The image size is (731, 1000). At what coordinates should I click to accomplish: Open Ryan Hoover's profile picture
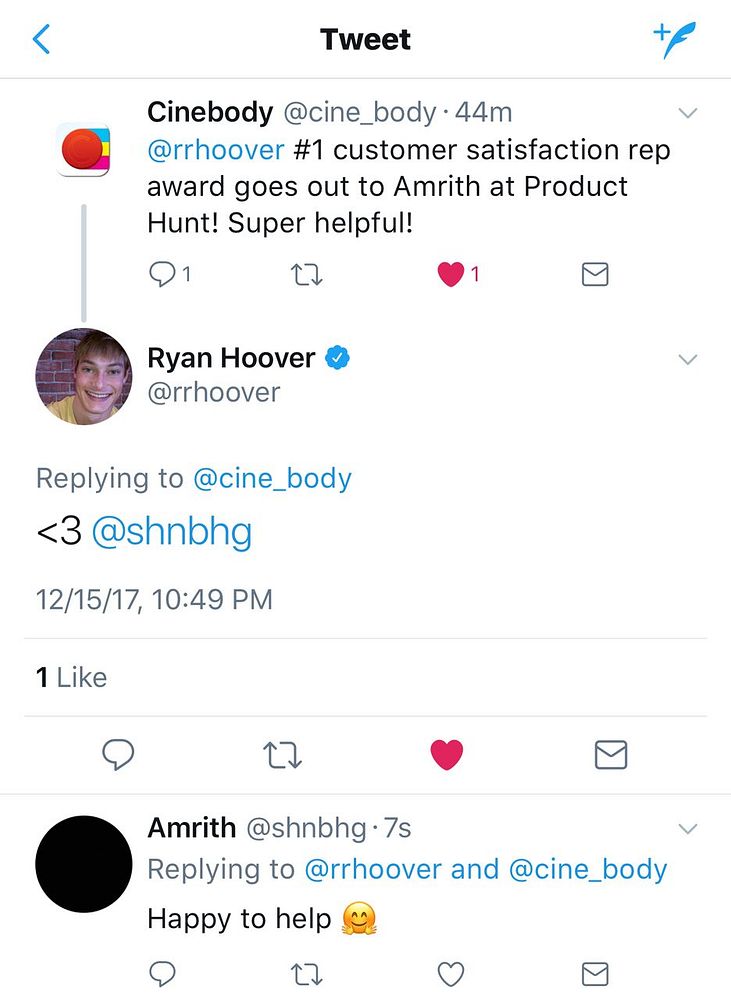coord(84,376)
